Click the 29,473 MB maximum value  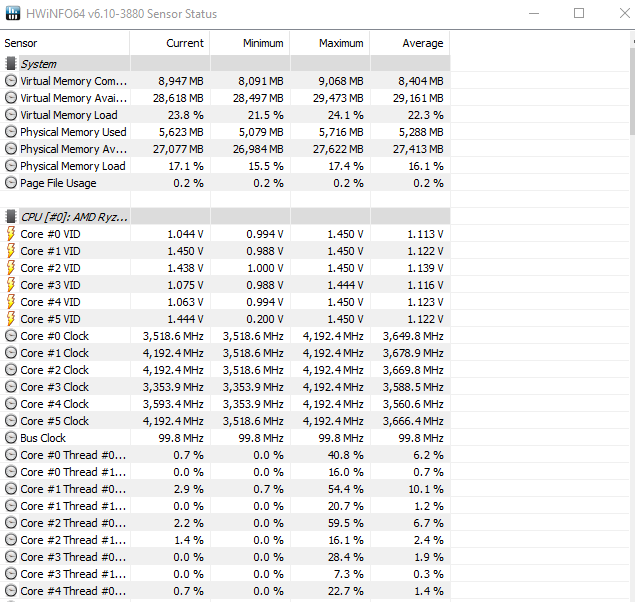(338, 98)
